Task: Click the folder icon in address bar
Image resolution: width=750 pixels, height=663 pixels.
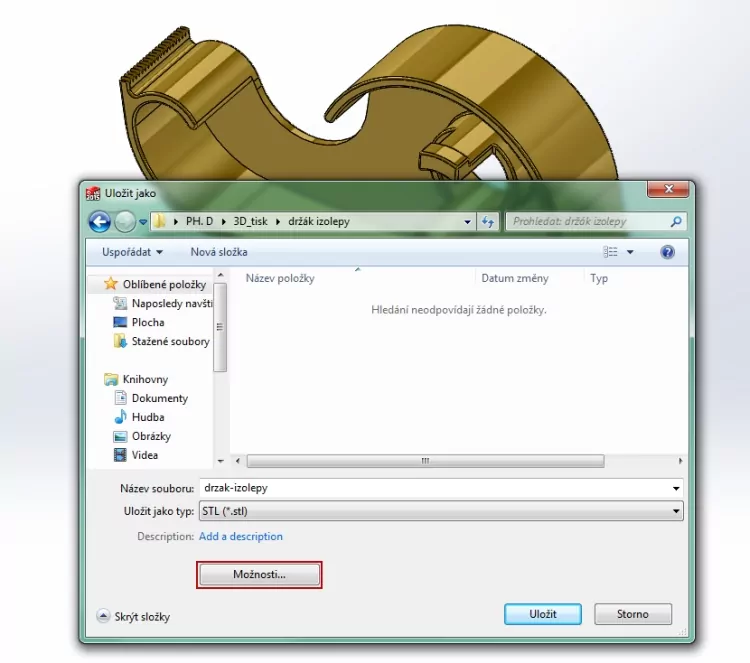Action: tap(159, 221)
